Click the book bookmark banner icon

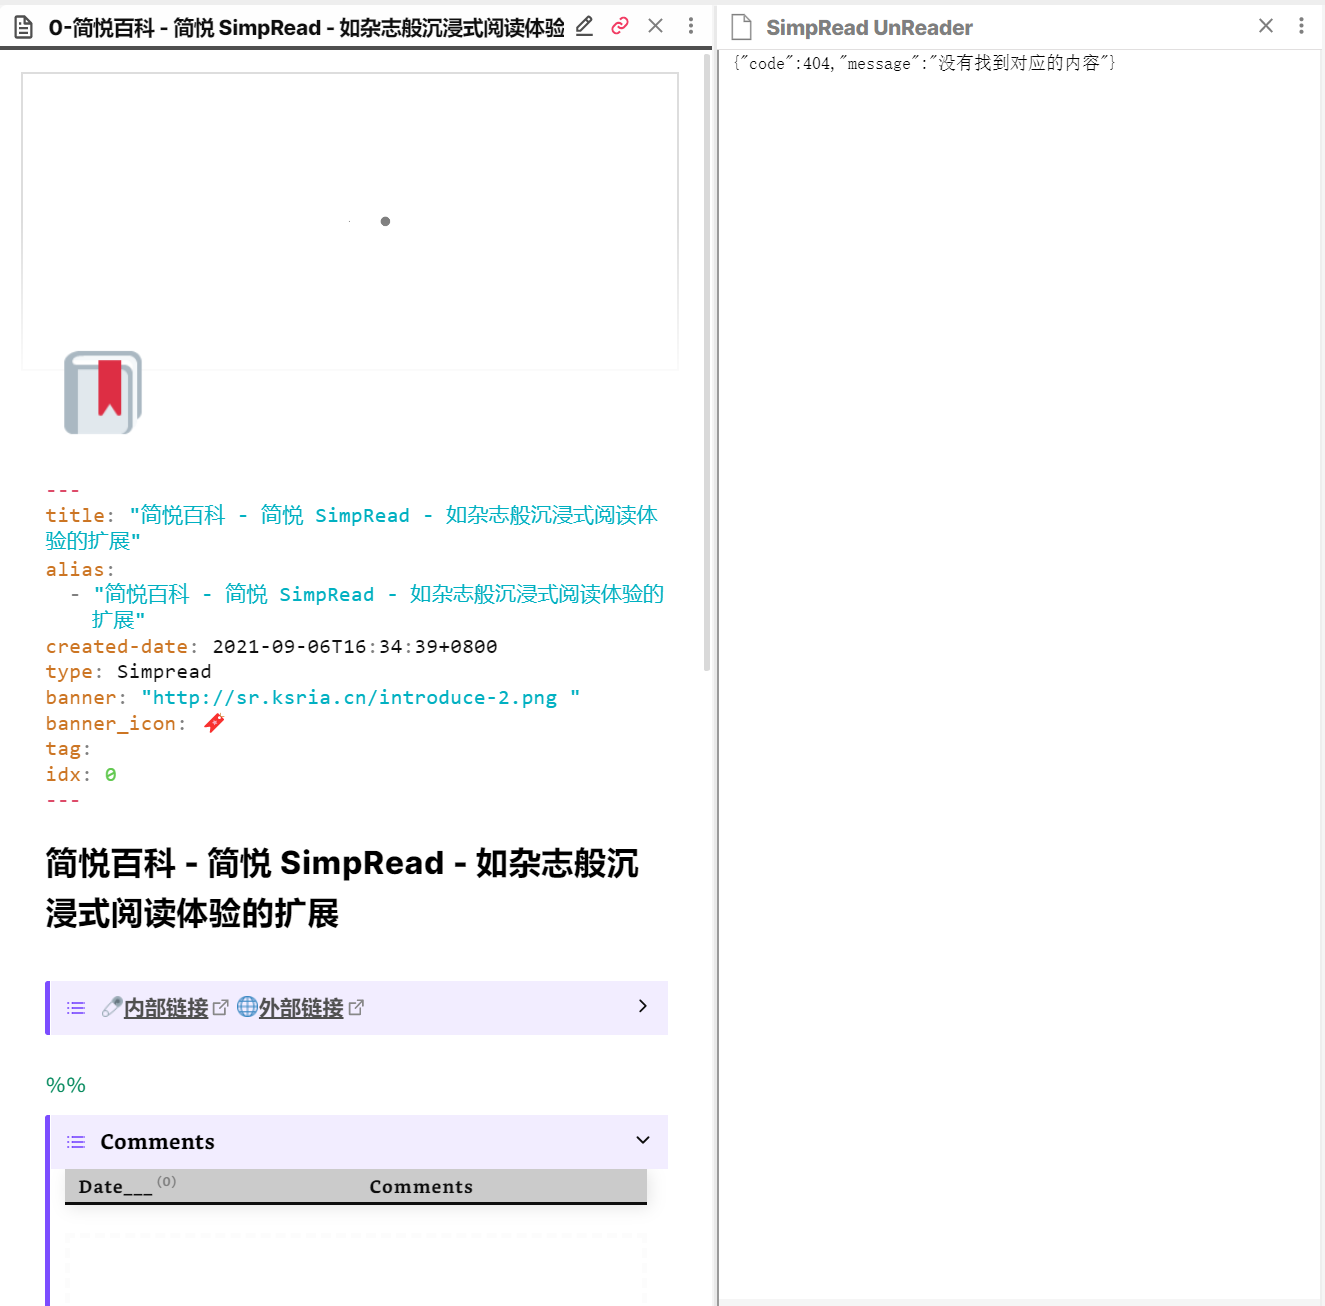pos(103,393)
